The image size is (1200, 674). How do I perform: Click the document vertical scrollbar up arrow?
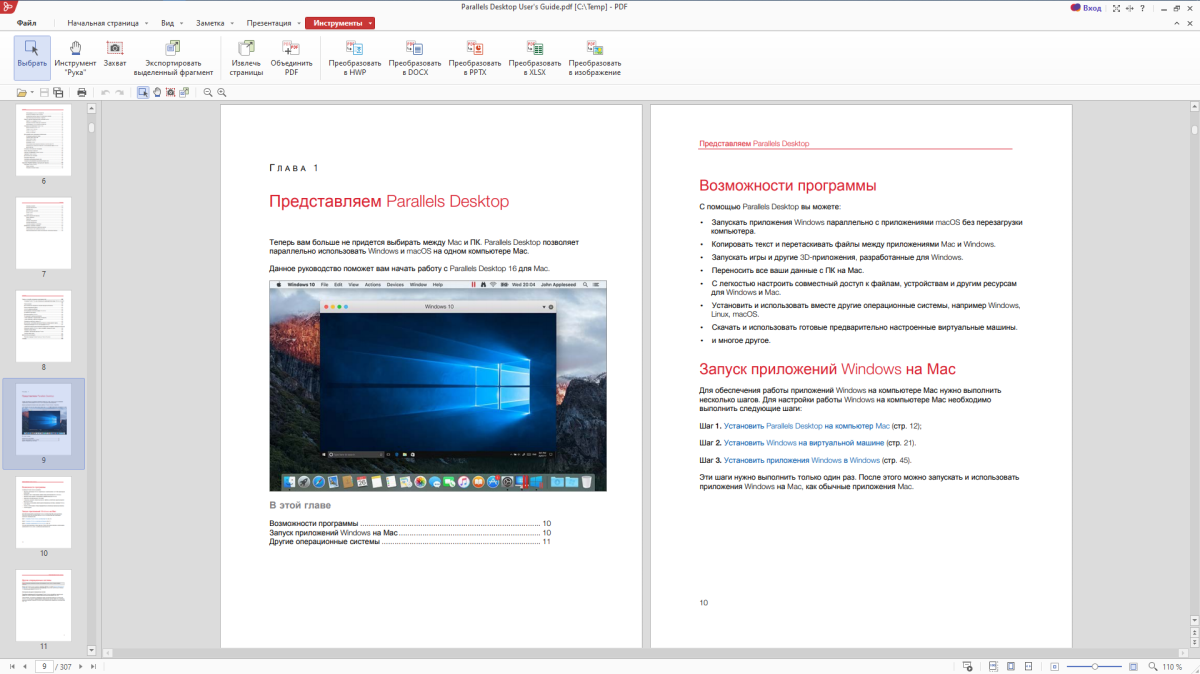[1194, 107]
